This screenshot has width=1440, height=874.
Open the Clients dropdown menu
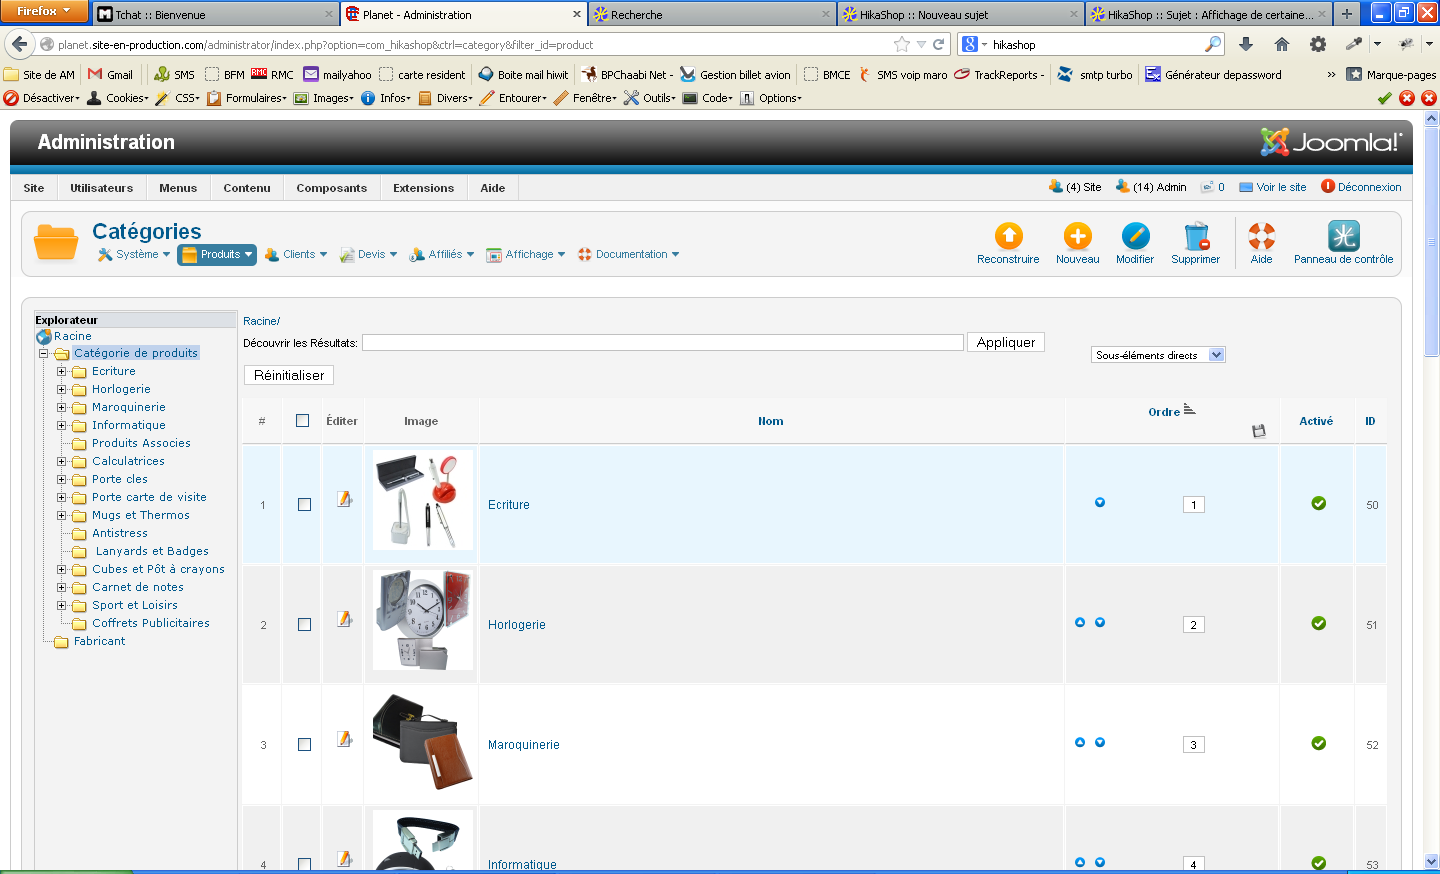pyautogui.click(x=297, y=255)
